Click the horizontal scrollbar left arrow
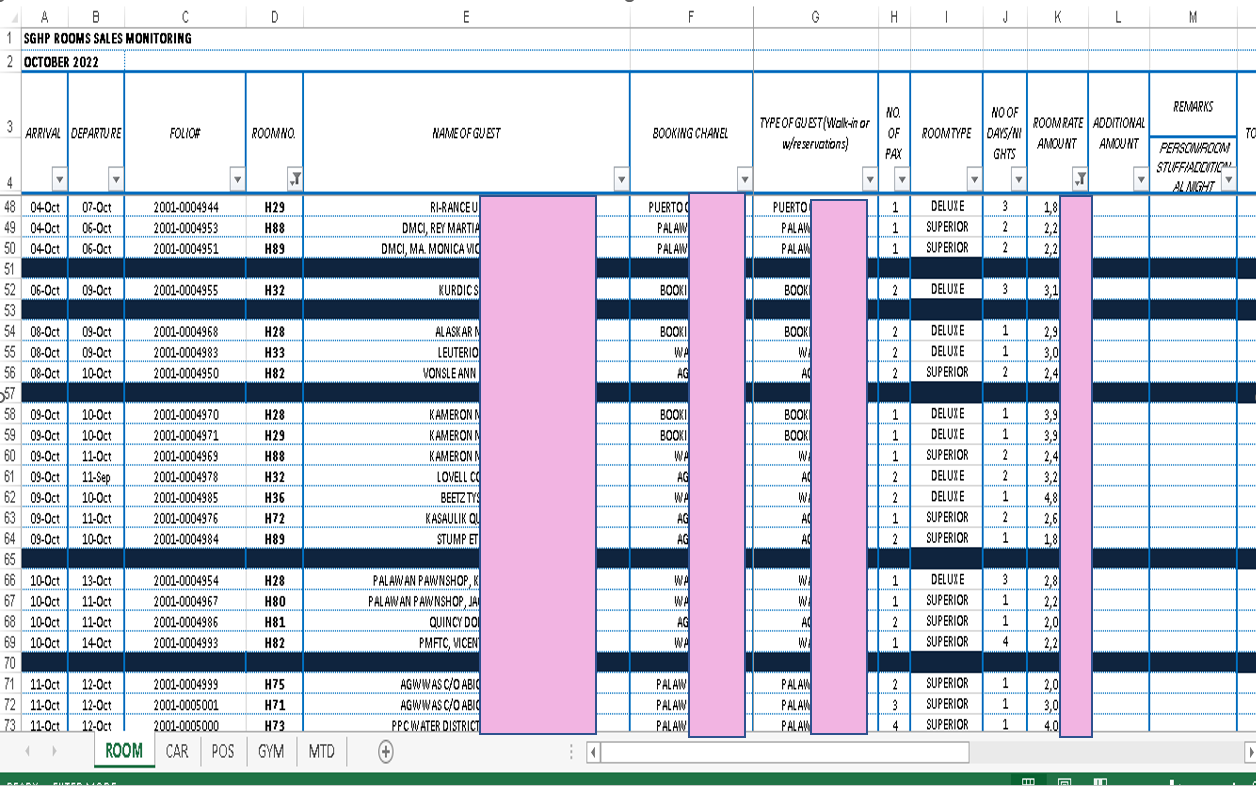This screenshot has width=1256, height=786. [593, 752]
